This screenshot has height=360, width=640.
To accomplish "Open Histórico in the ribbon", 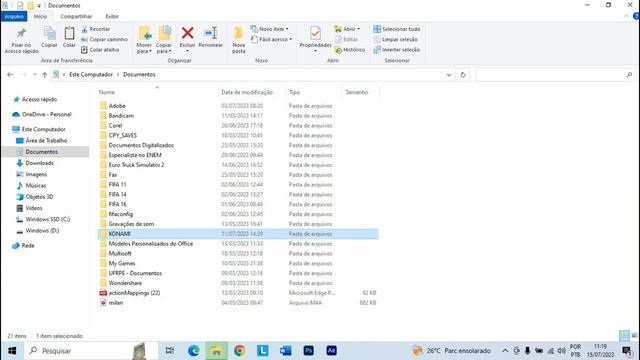I will click(x=349, y=49).
